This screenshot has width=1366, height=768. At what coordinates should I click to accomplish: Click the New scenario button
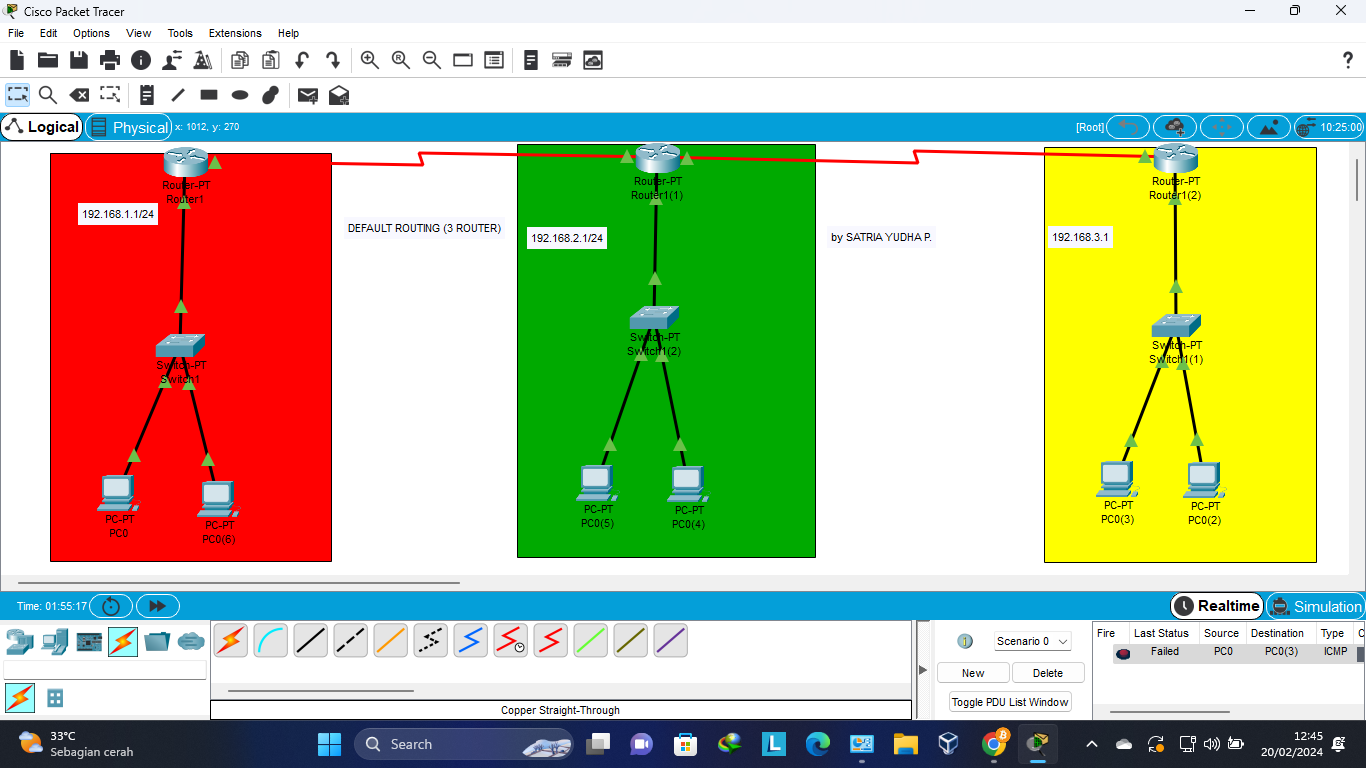tap(973, 673)
